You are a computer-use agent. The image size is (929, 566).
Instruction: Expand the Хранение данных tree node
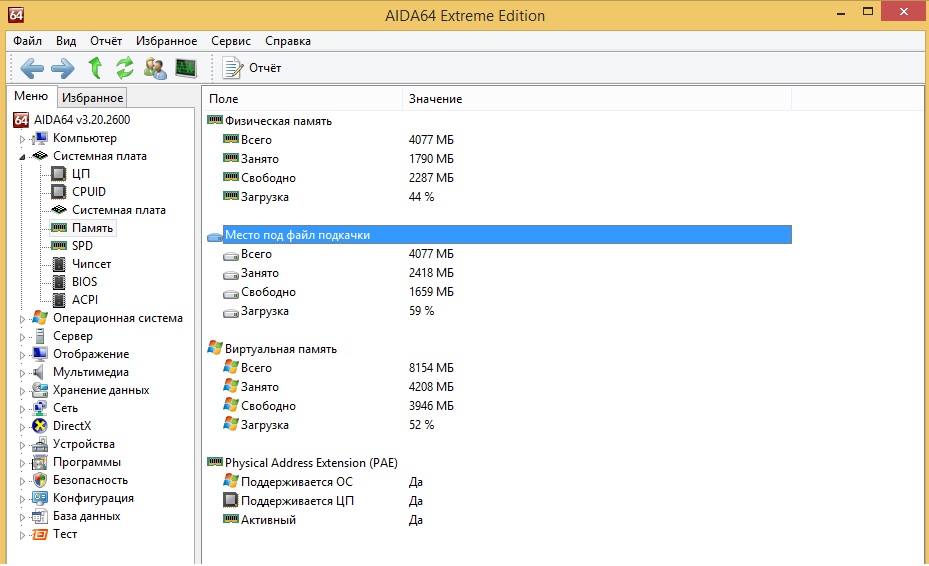(22, 391)
